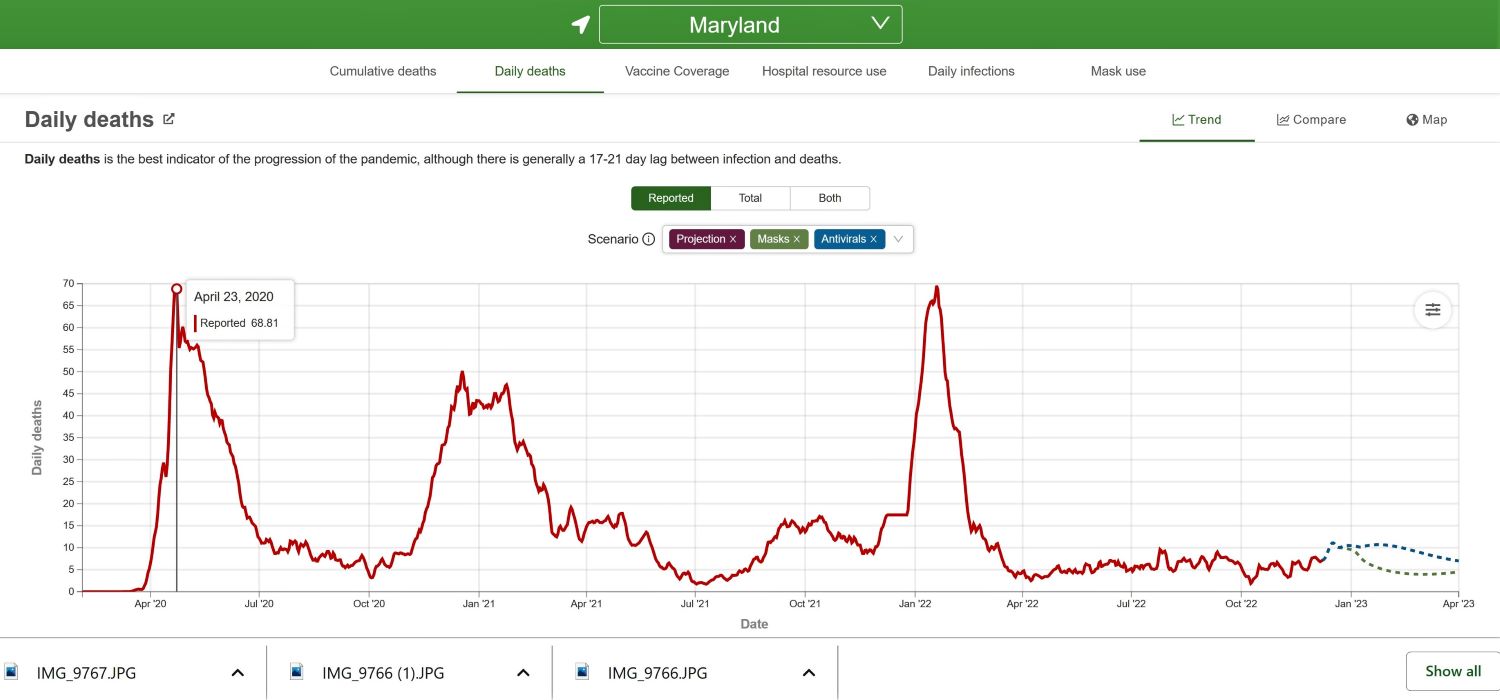The height and width of the screenshot is (700, 1500).
Task: Expand options for IMG_9766 (1).JPG download
Action: coord(523,672)
